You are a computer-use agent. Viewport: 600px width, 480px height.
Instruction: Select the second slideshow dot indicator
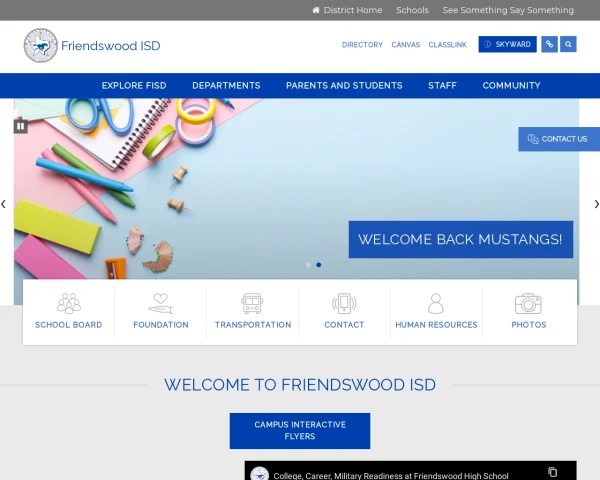point(319,265)
